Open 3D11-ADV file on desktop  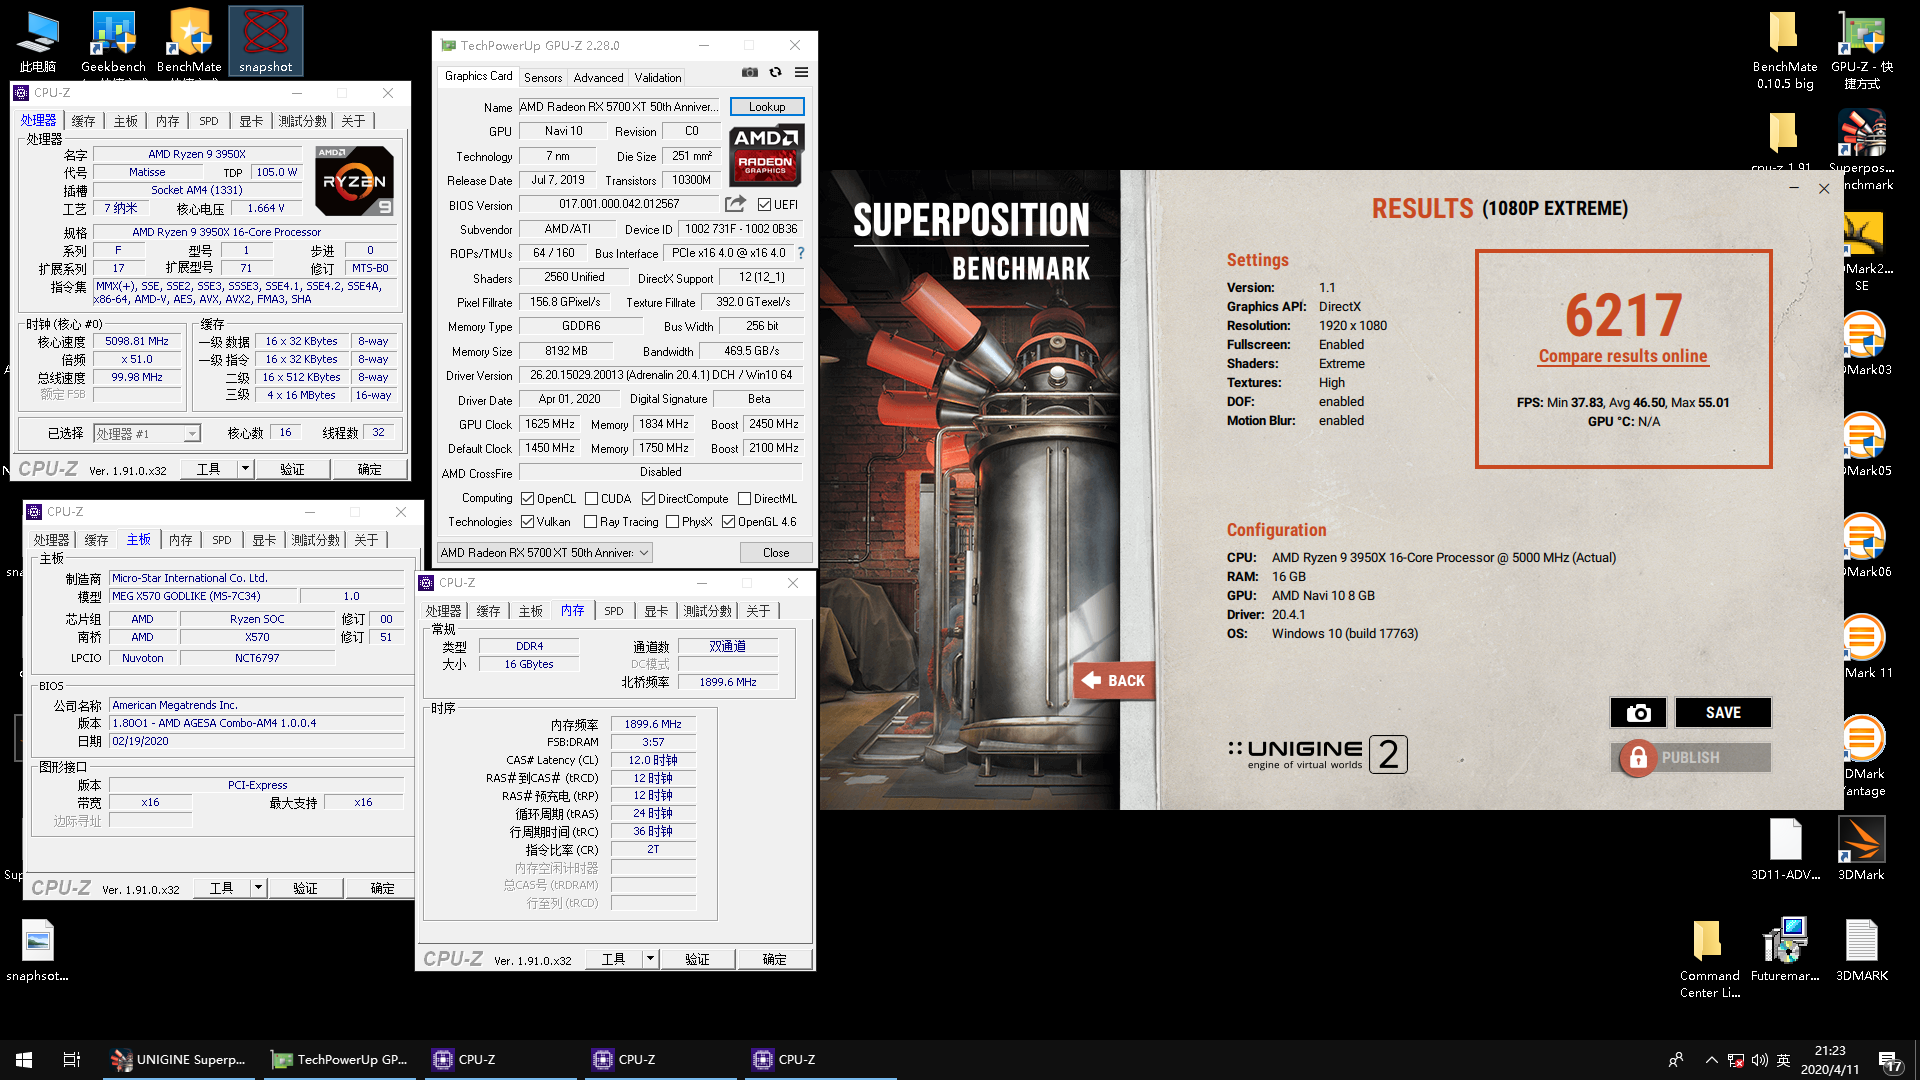[x=1785, y=848]
